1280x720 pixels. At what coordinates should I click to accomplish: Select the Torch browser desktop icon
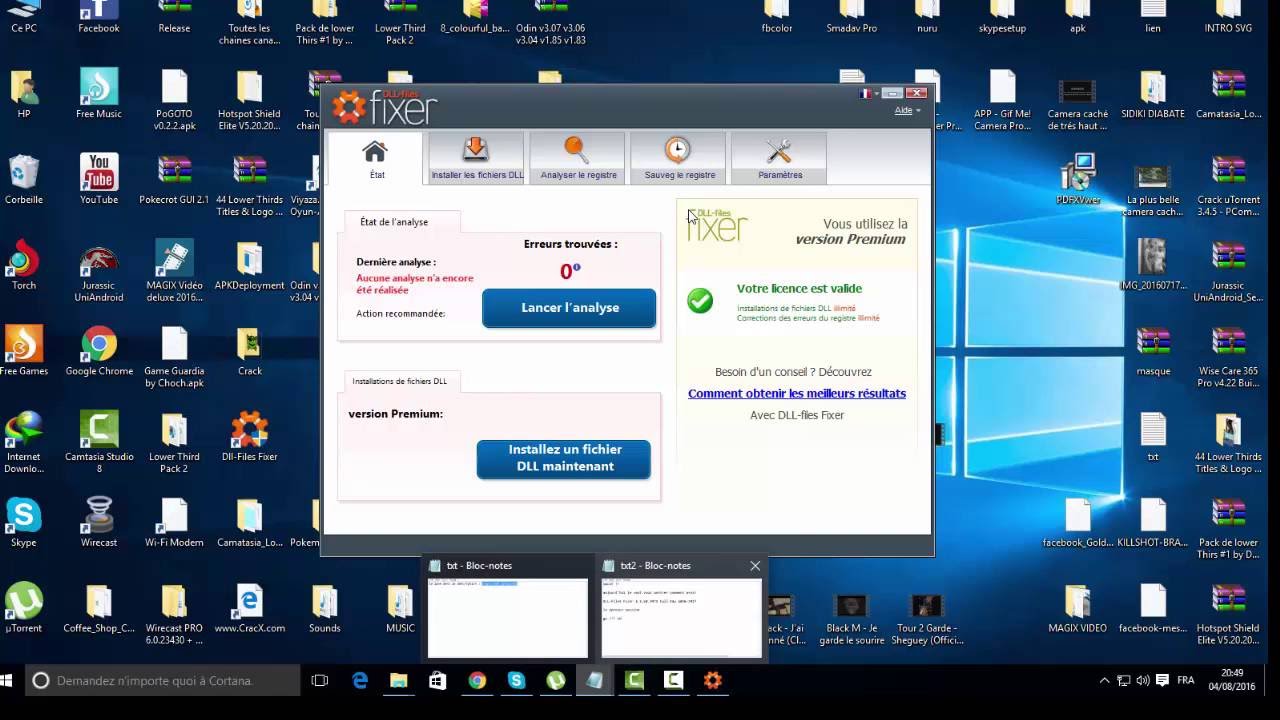pyautogui.click(x=24, y=265)
